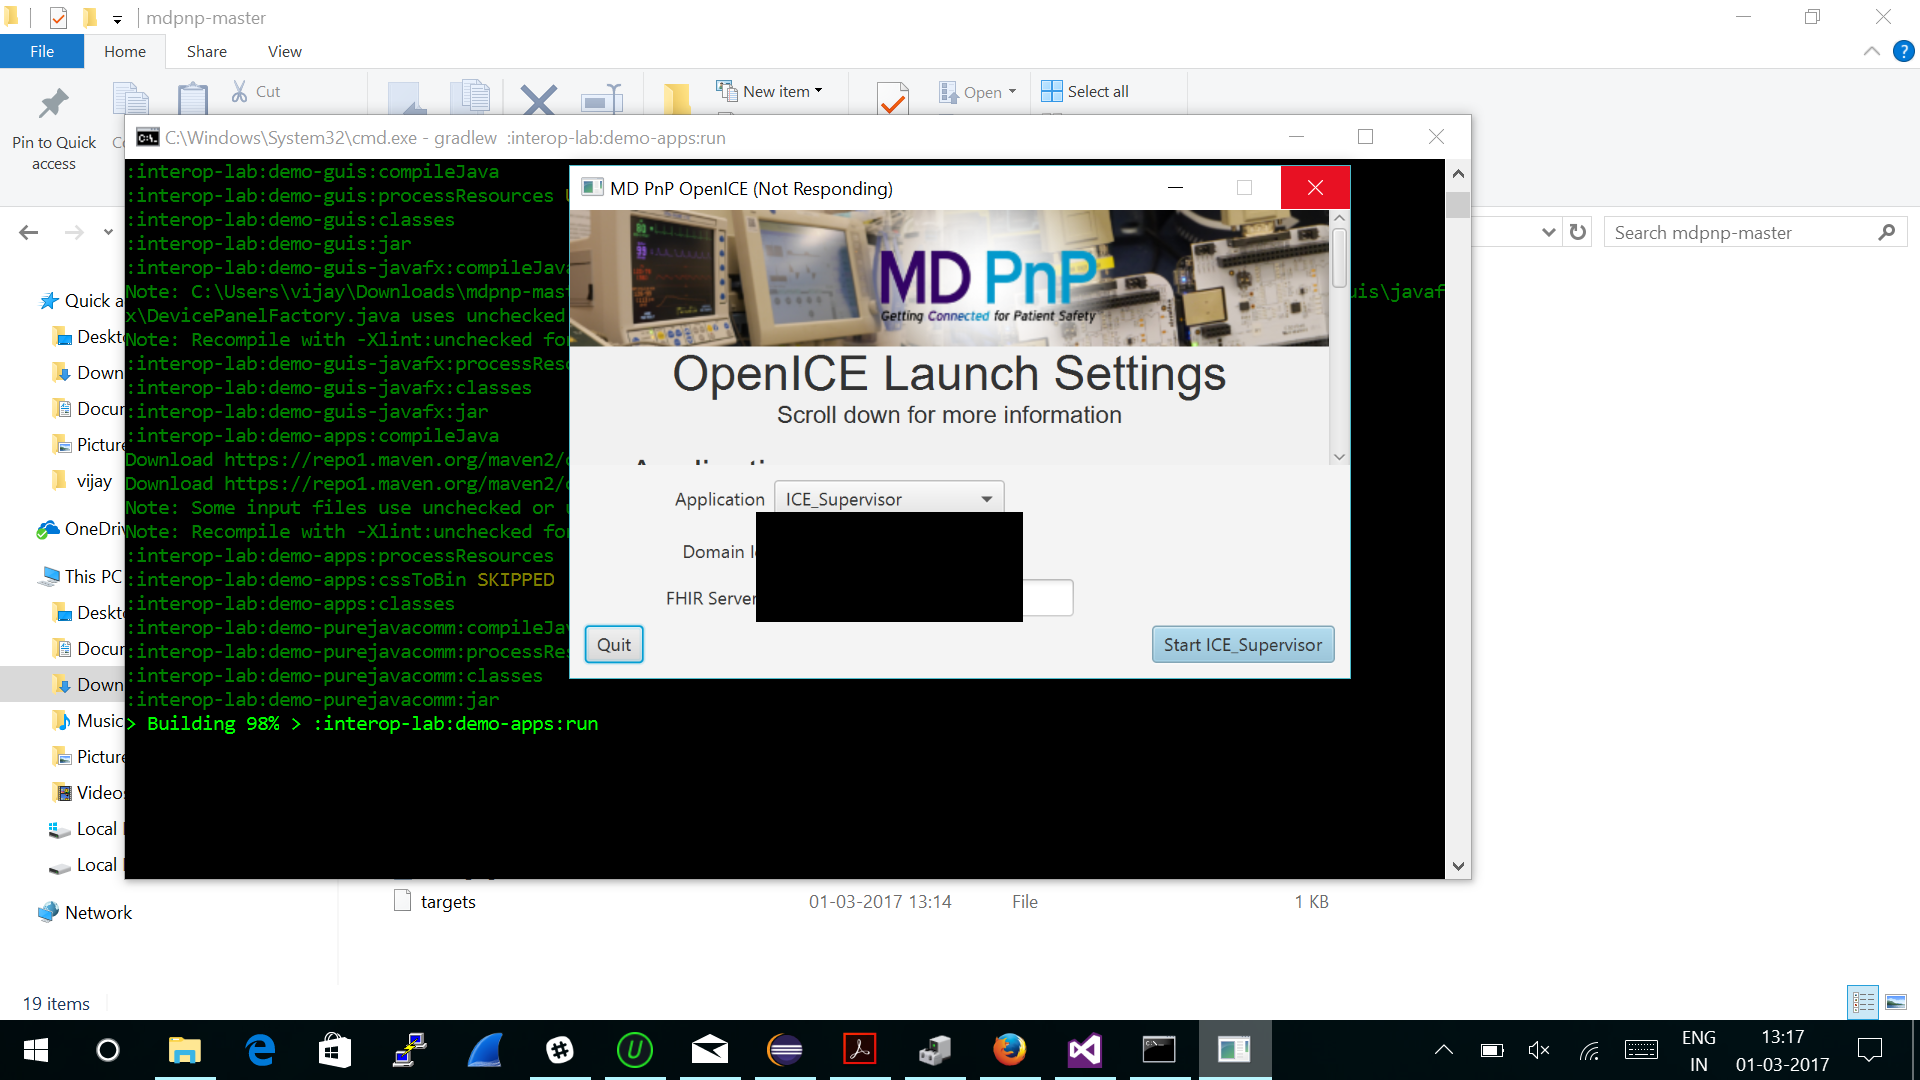This screenshot has width=1920, height=1080.
Task: Open Eclipse from taskbar
Action: point(785,1050)
